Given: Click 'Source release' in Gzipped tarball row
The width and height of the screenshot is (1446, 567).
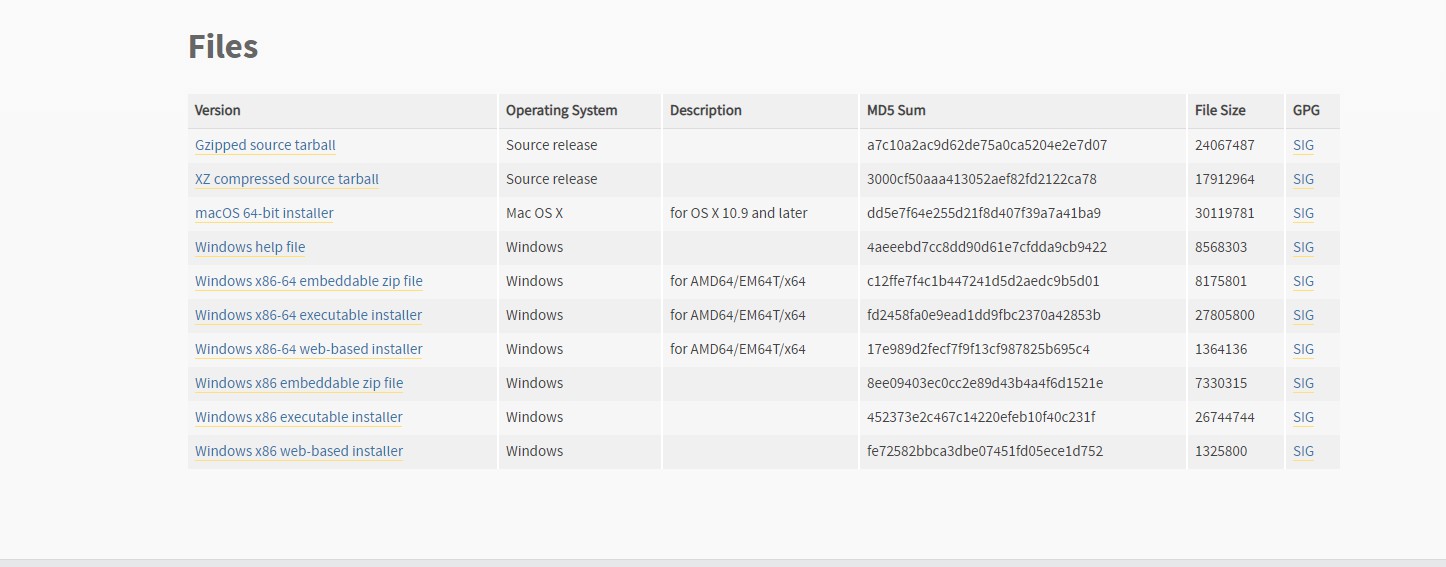Looking at the screenshot, I should [x=551, y=145].
